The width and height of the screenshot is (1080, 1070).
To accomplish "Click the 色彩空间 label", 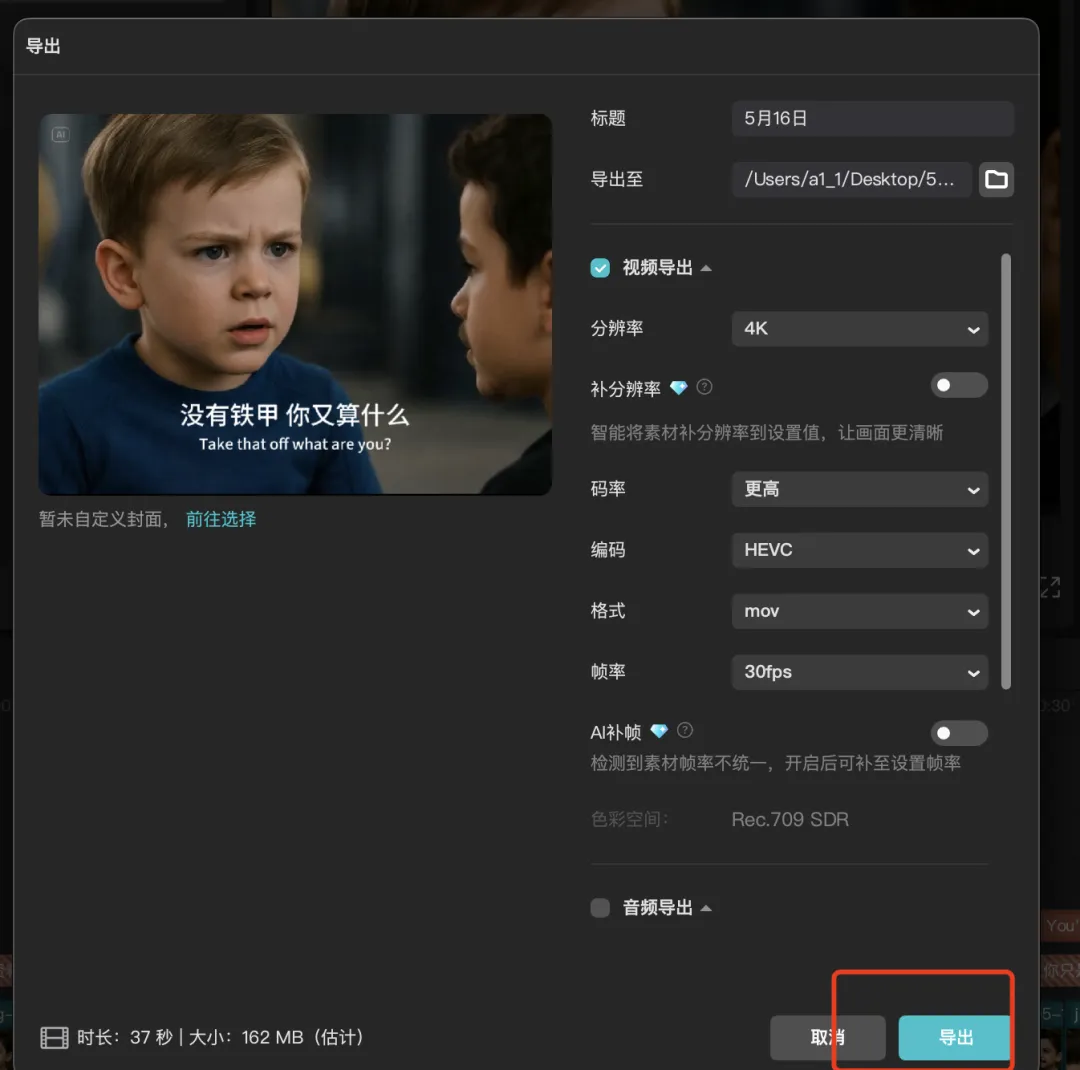I will coord(629,819).
